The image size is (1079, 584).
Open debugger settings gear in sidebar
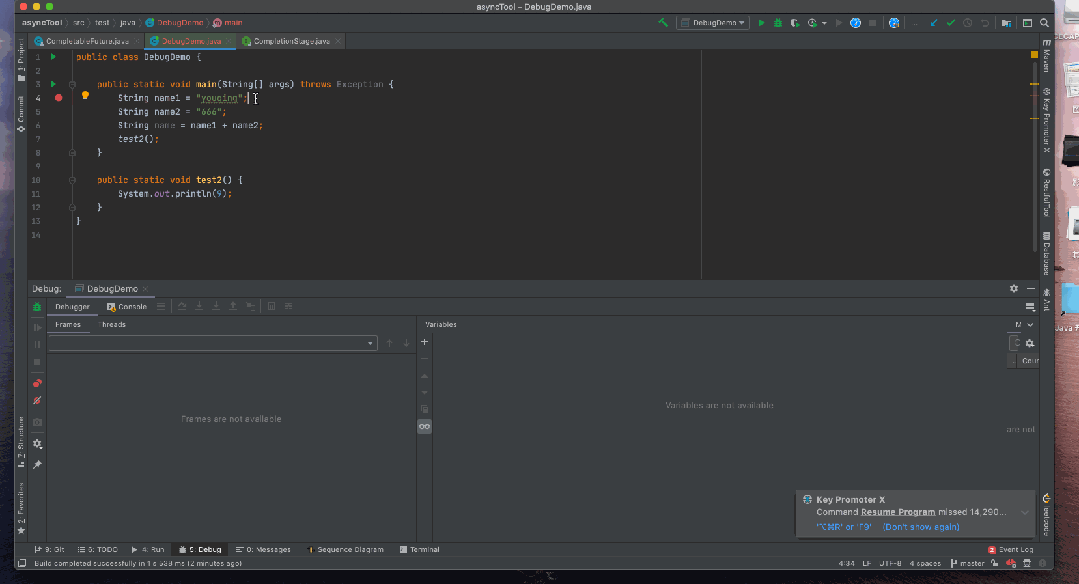pos(37,444)
